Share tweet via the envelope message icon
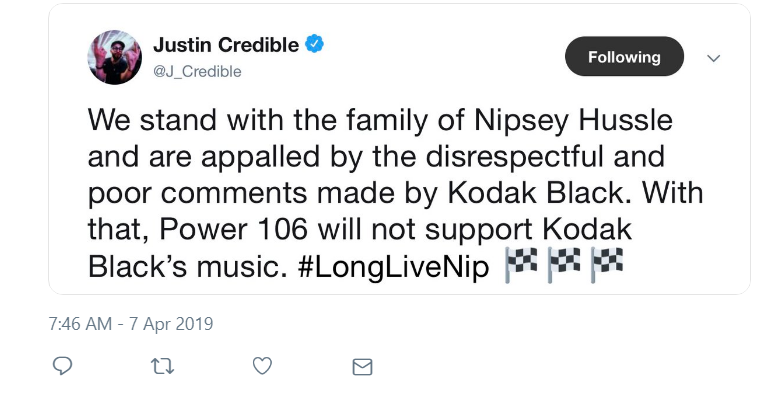 click(x=363, y=367)
